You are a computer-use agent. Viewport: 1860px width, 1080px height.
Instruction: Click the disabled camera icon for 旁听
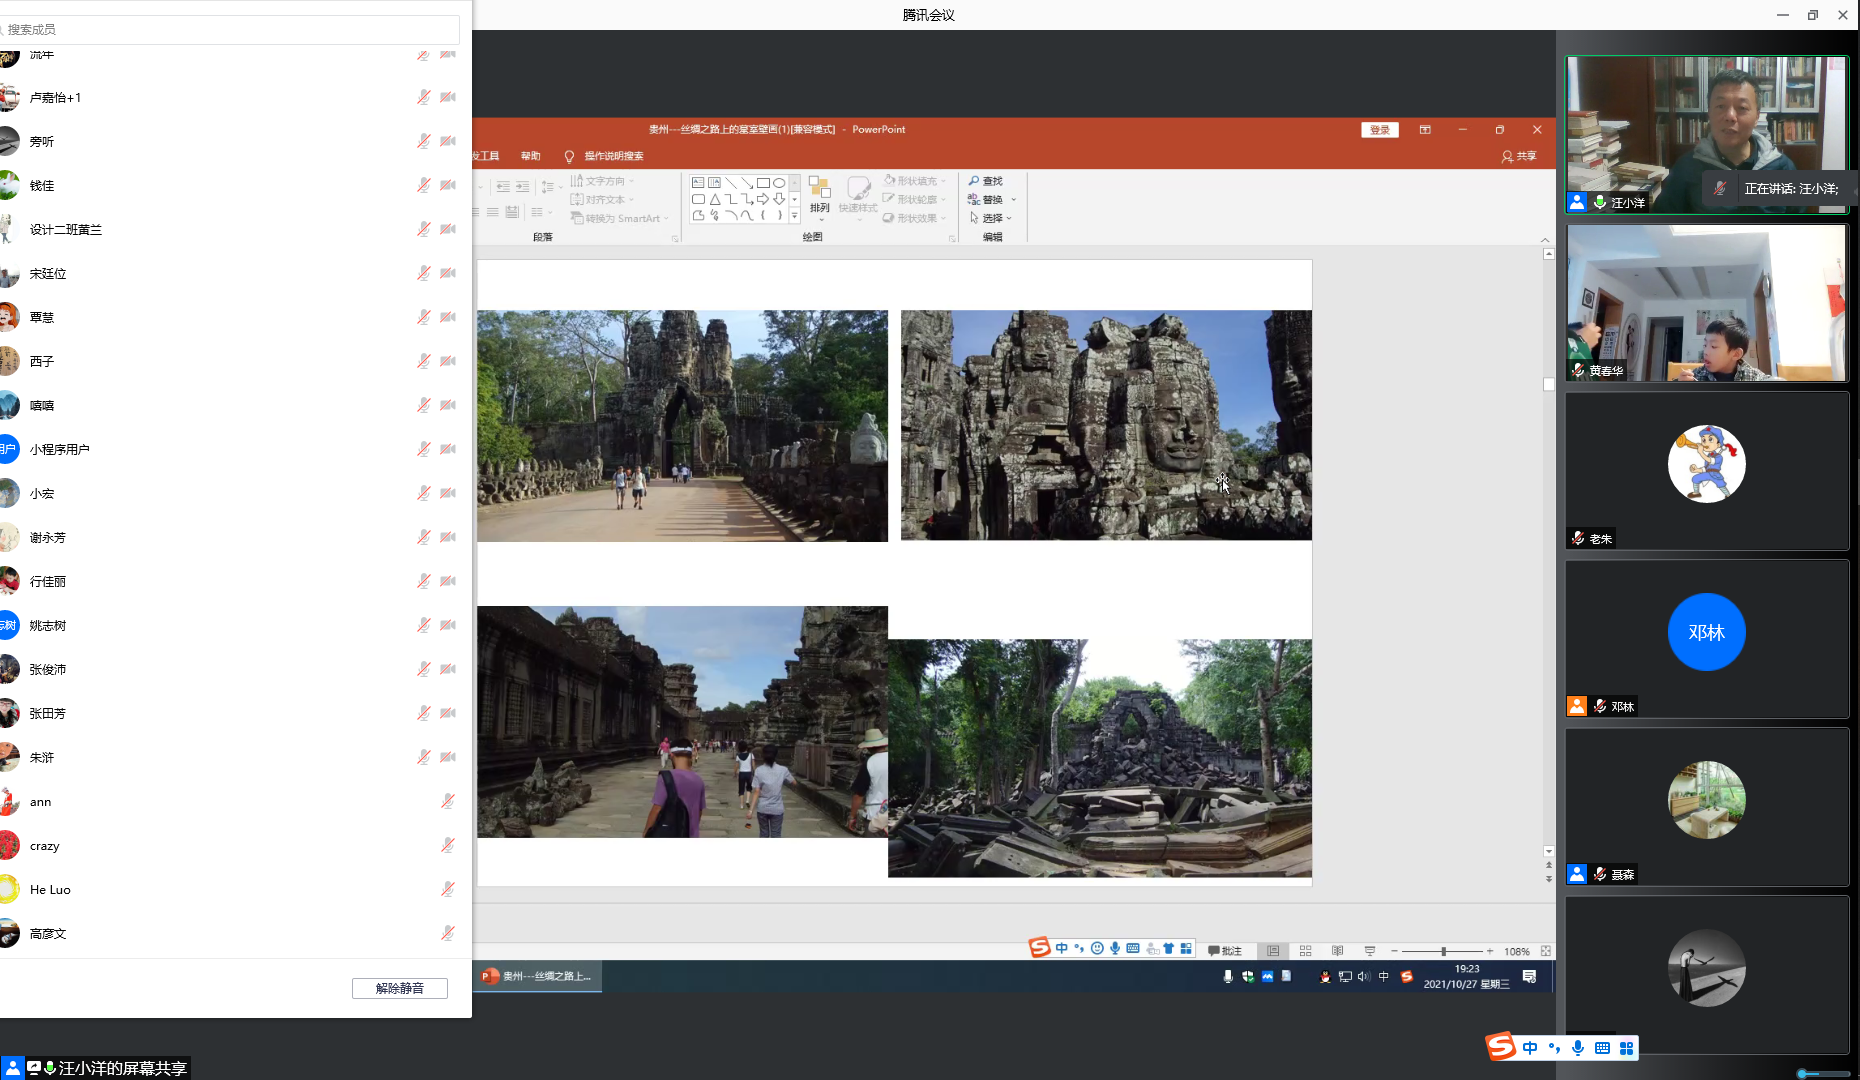(448, 141)
